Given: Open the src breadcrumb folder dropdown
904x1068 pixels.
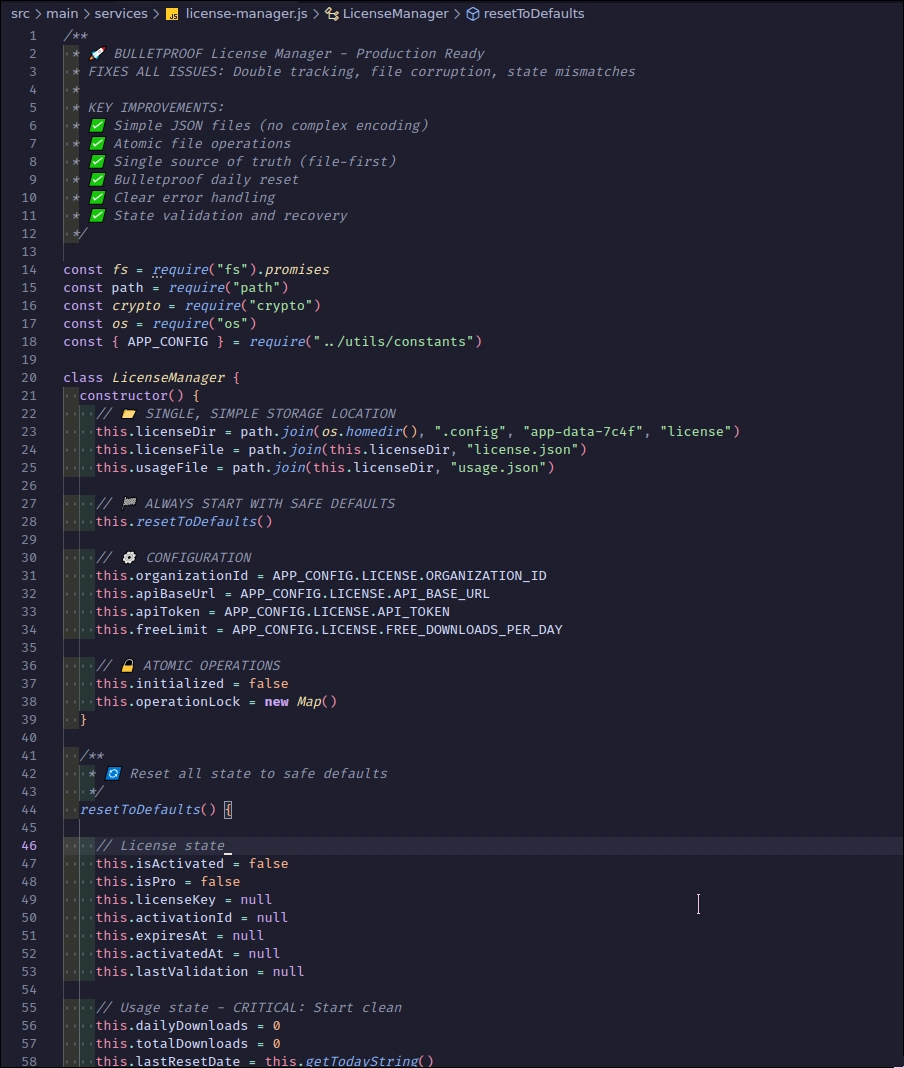Looking at the screenshot, I should coord(20,14).
